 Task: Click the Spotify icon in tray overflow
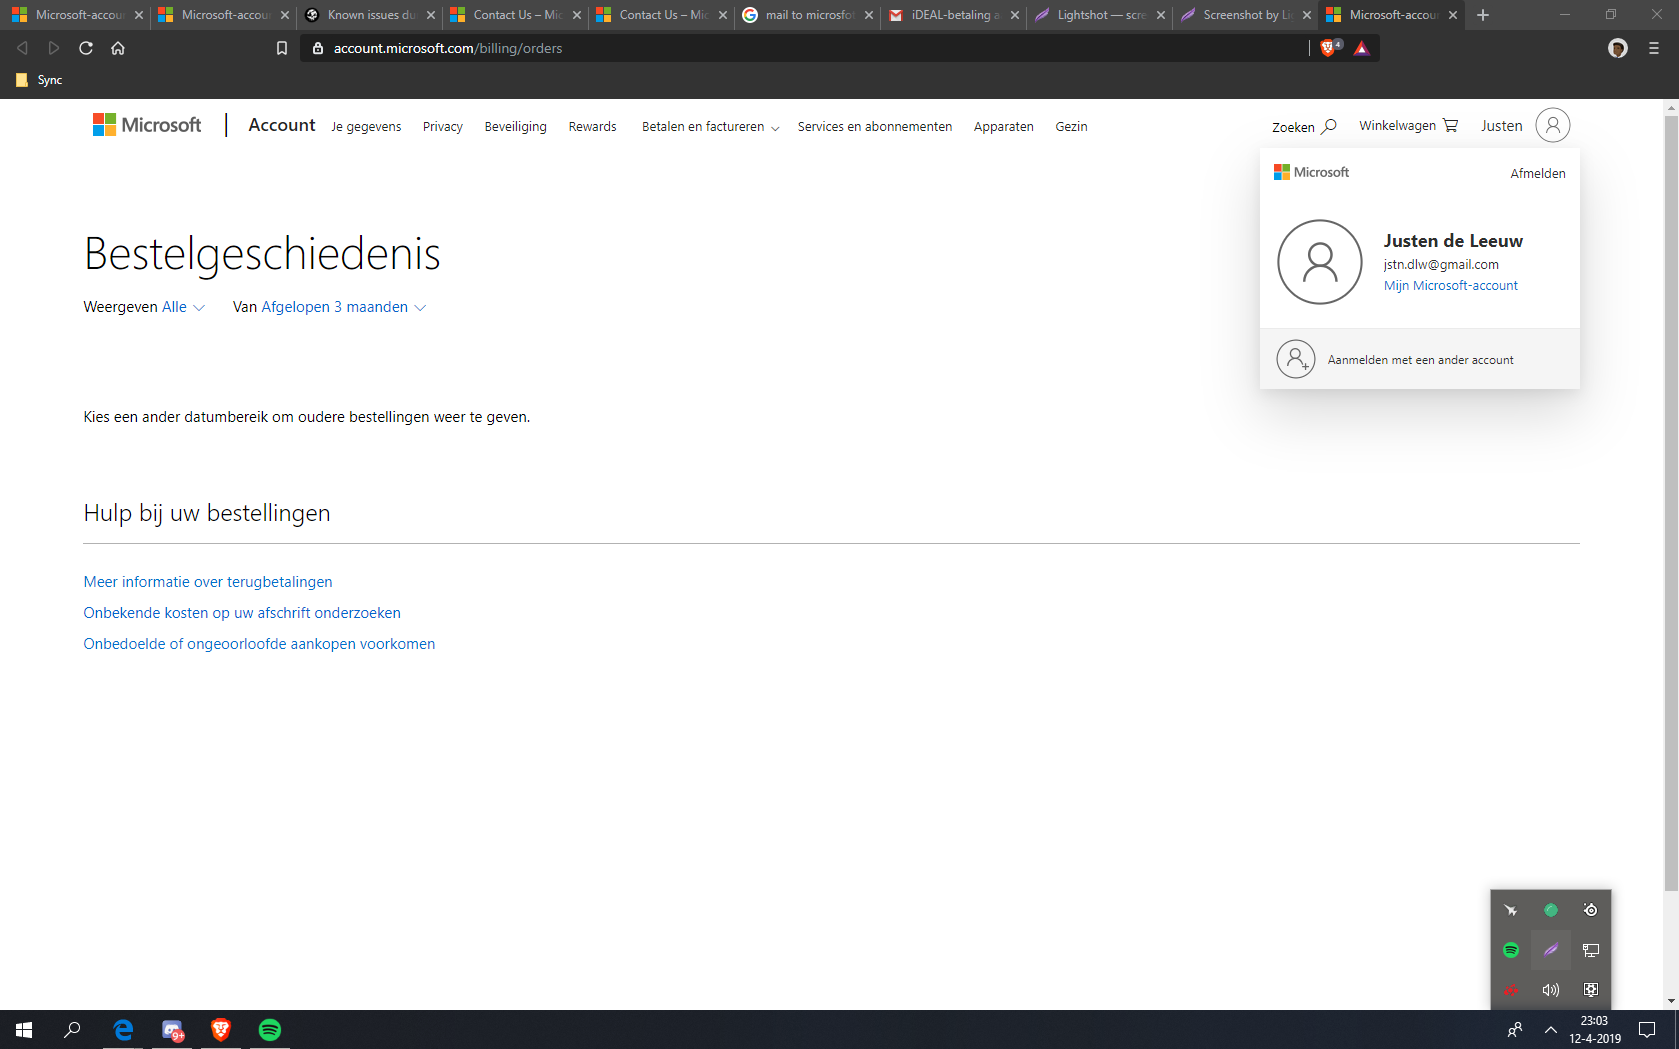(1511, 950)
